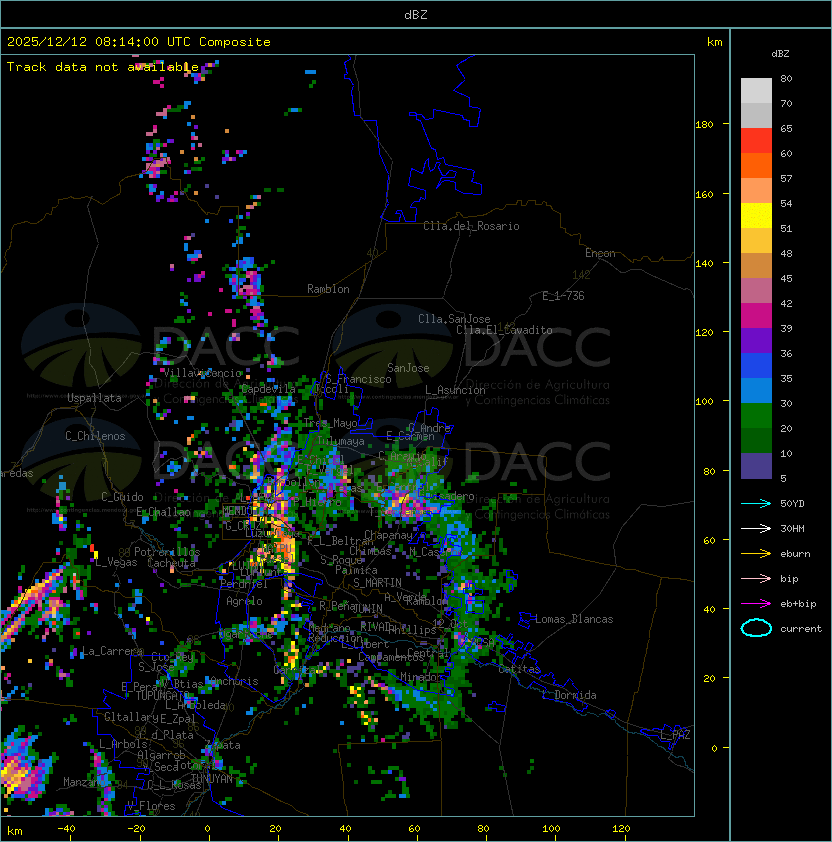
Task: Click the pink bip arrow legend icon
Action: [x=756, y=578]
